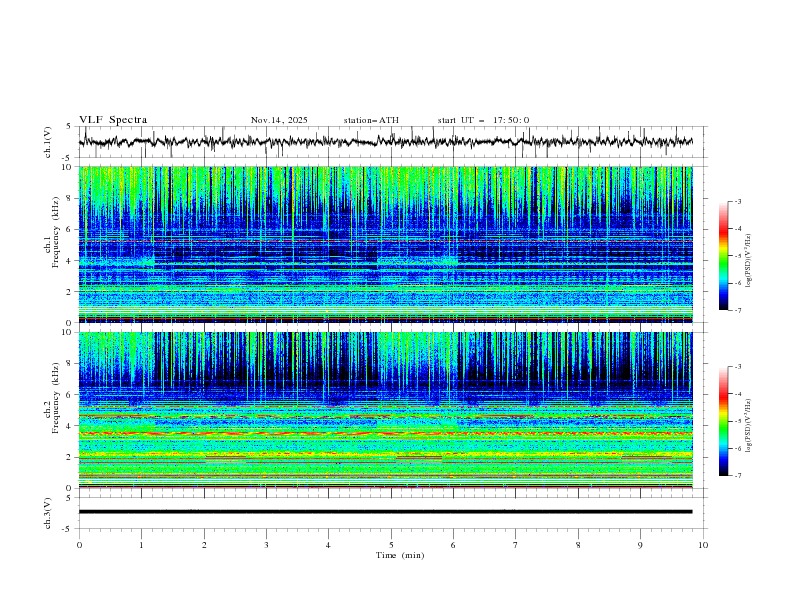Click the "7" tick on Time axis
792x612 pixels.
[x=516, y=545]
